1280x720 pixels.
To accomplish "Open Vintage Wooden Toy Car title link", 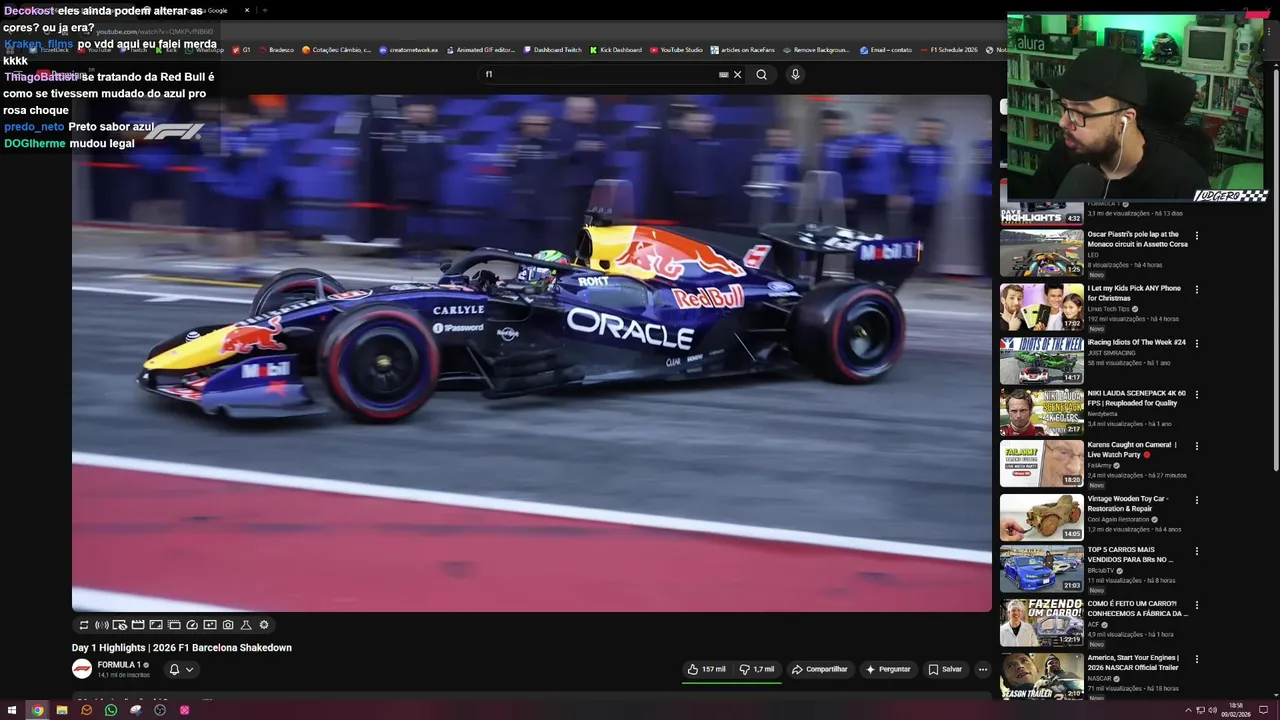I will [1128, 503].
